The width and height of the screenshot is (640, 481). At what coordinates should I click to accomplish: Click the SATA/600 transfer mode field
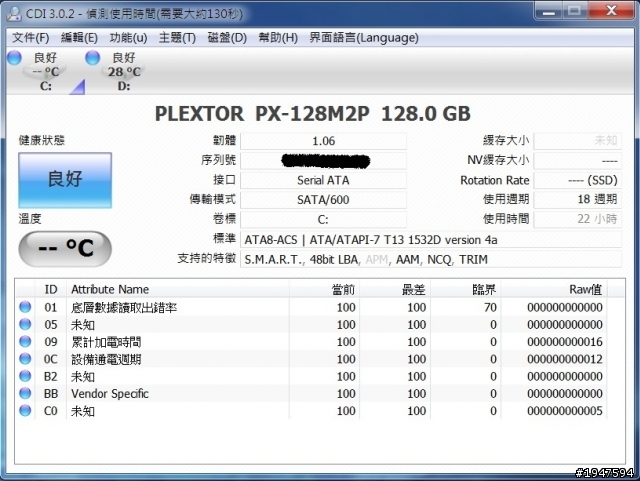[324, 200]
